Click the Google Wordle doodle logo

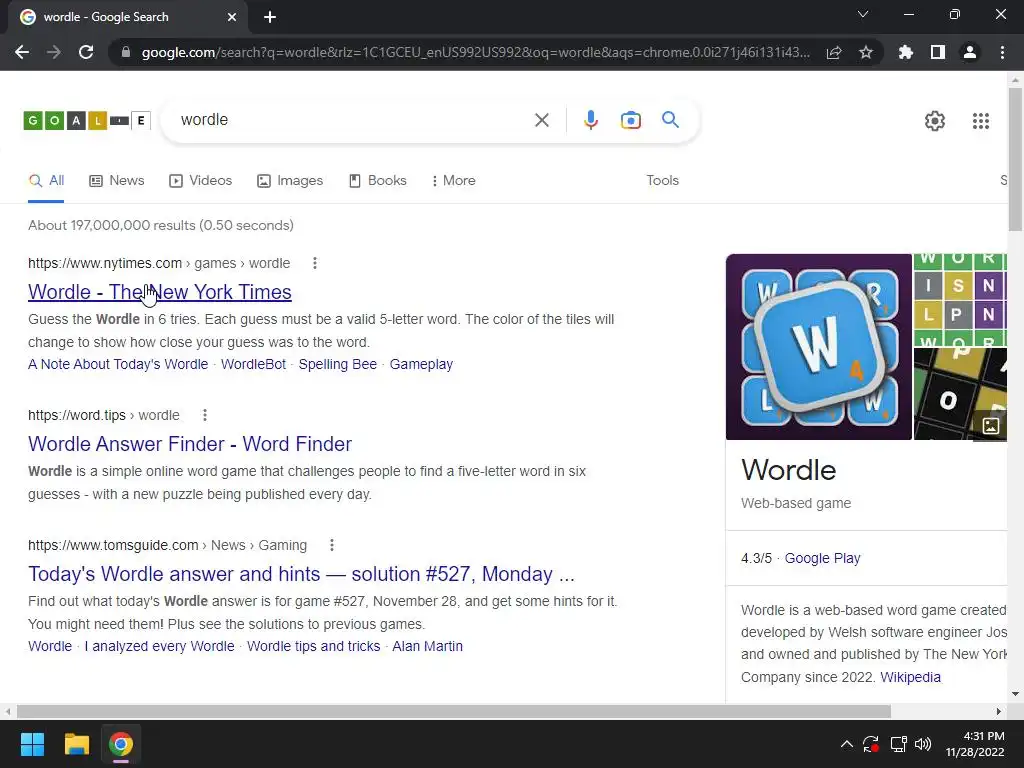pyautogui.click(x=88, y=120)
